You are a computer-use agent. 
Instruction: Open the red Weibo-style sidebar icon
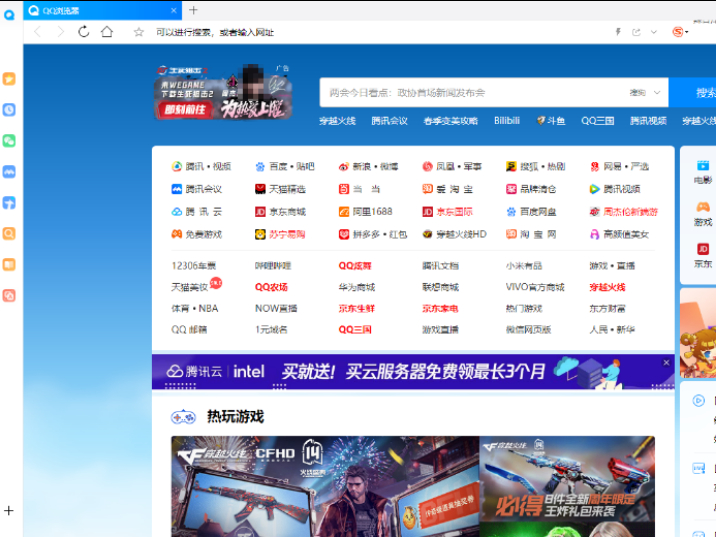pos(9,295)
